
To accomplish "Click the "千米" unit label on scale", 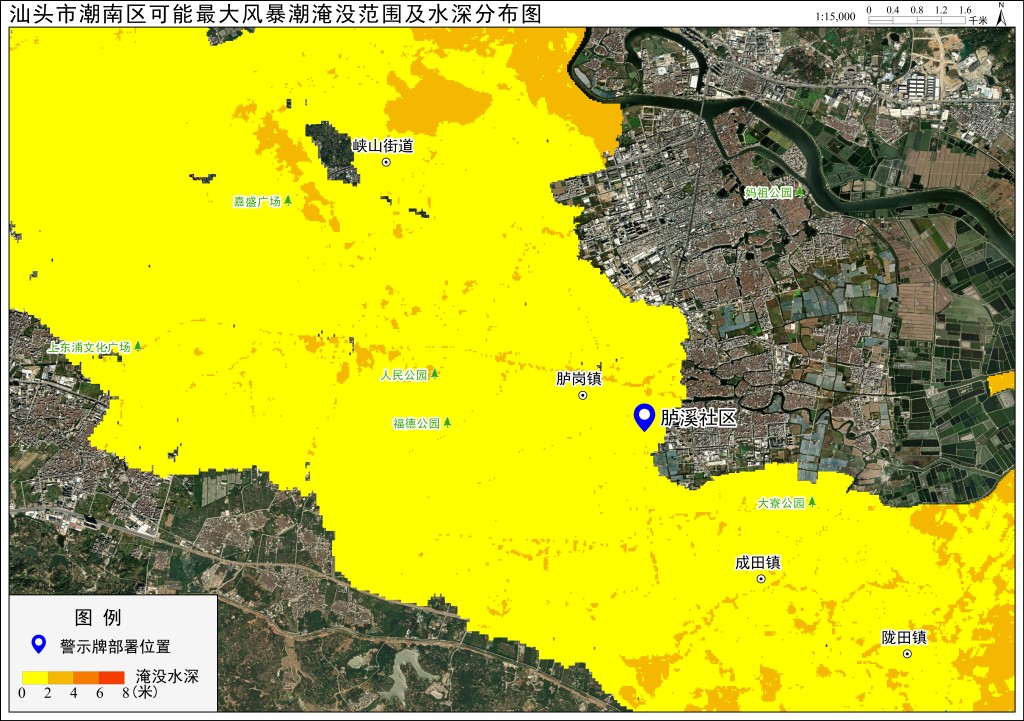I will [x=978, y=20].
